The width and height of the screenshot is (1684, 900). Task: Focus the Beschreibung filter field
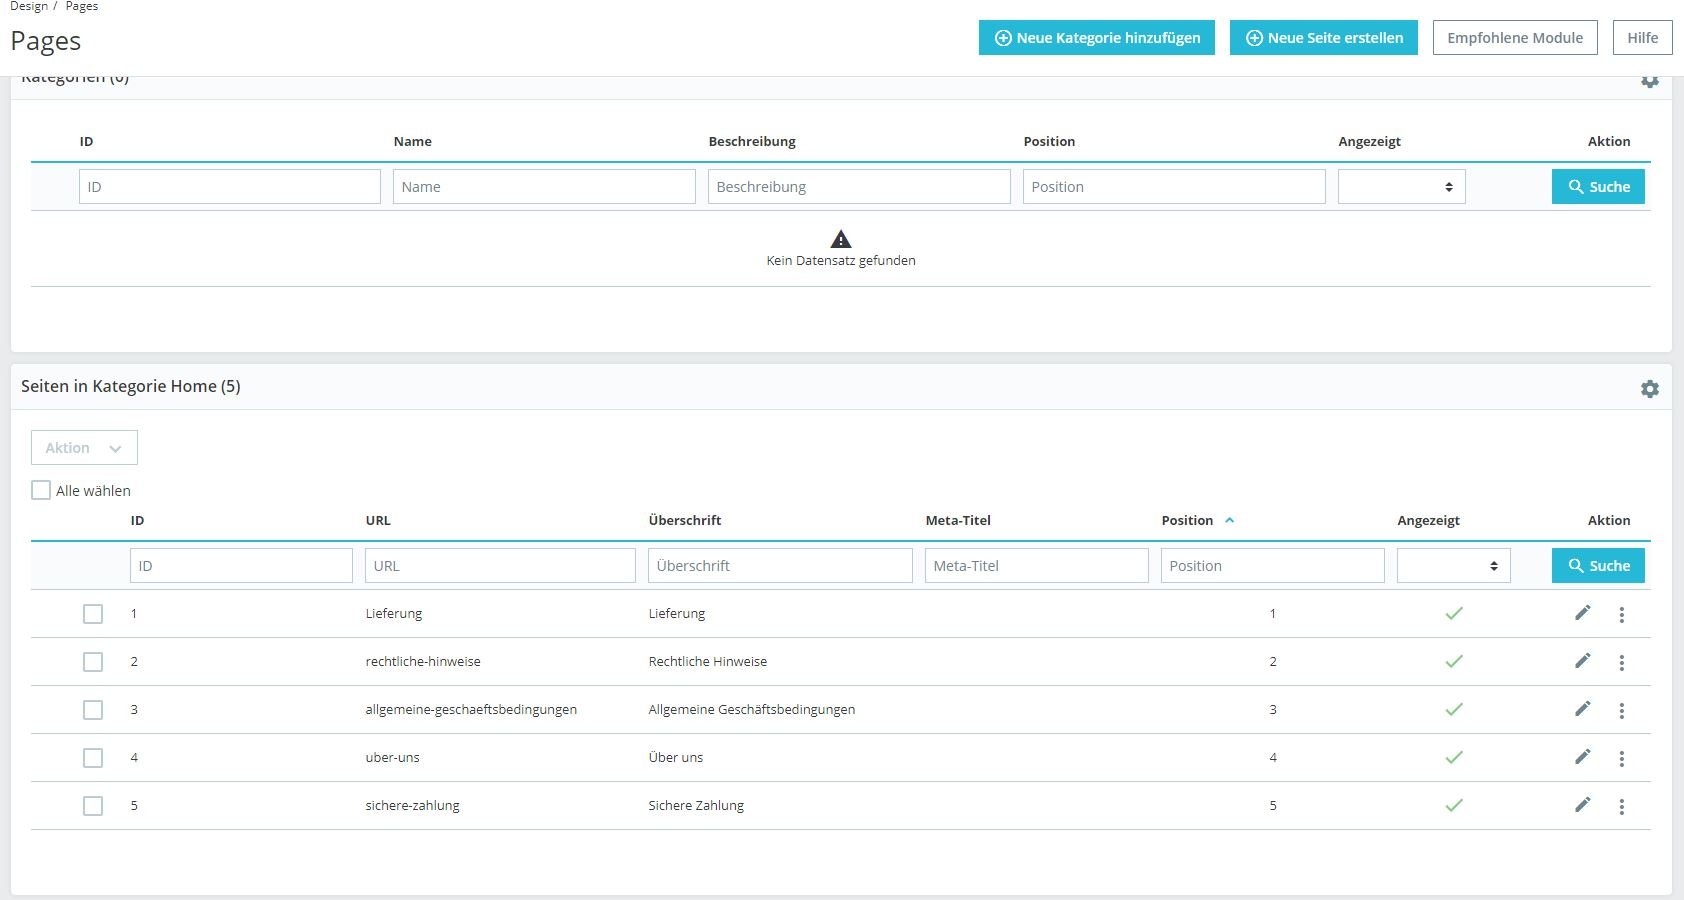pos(859,187)
